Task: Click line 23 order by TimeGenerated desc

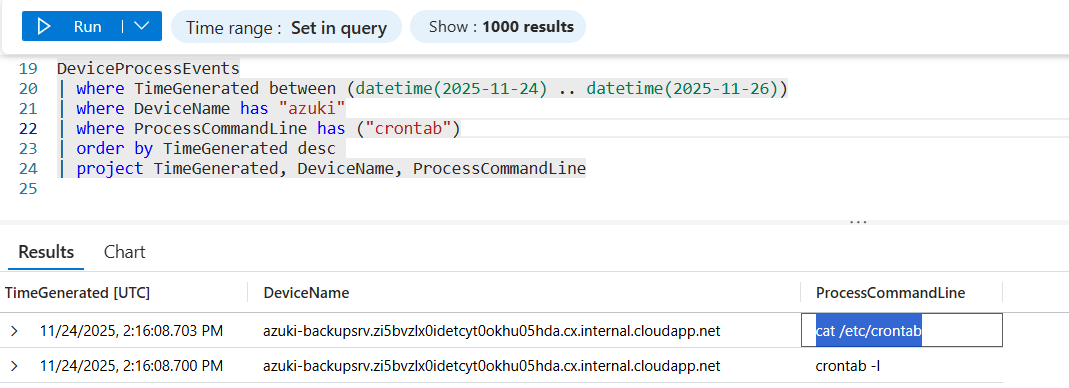Action: (x=205, y=149)
